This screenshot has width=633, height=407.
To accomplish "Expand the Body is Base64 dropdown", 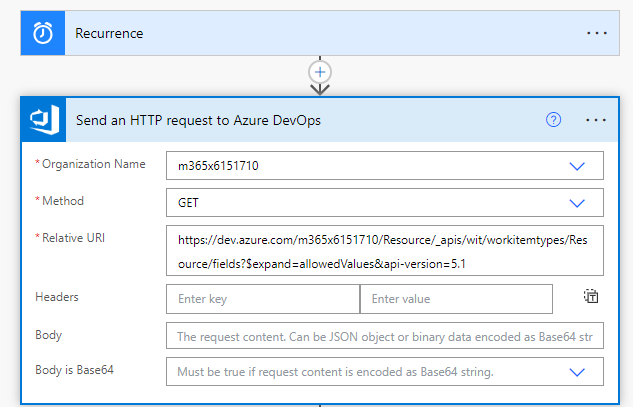I will coord(577,372).
